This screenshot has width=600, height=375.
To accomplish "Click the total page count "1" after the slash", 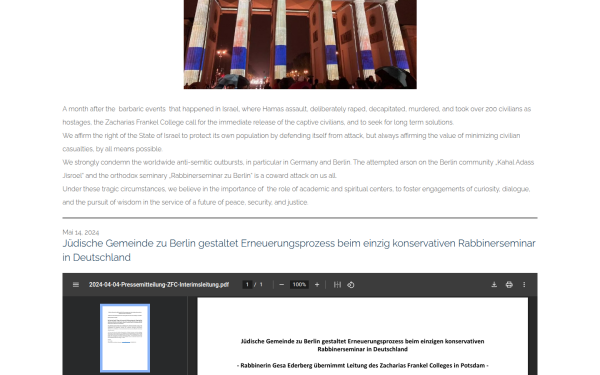I will (261, 285).
